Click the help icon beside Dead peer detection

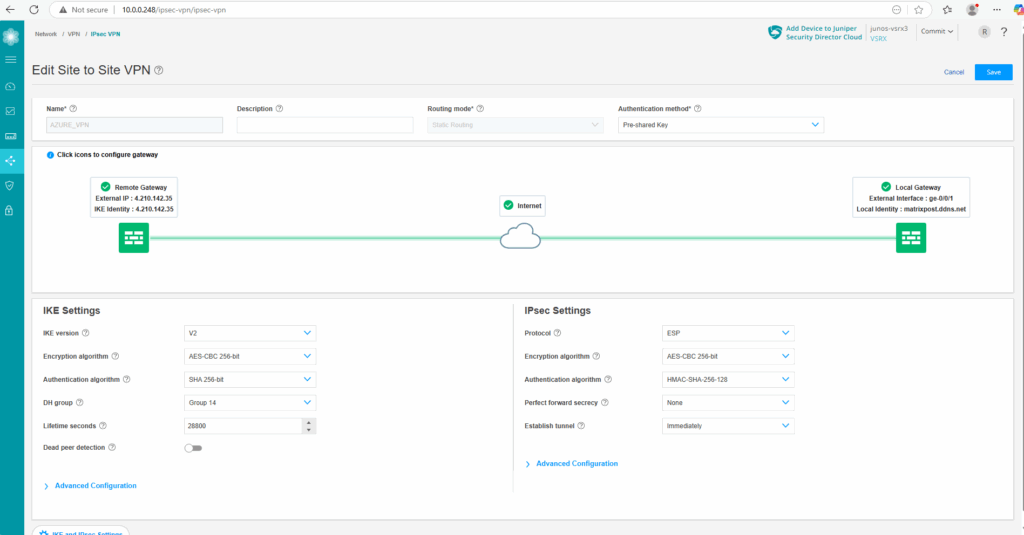point(112,447)
